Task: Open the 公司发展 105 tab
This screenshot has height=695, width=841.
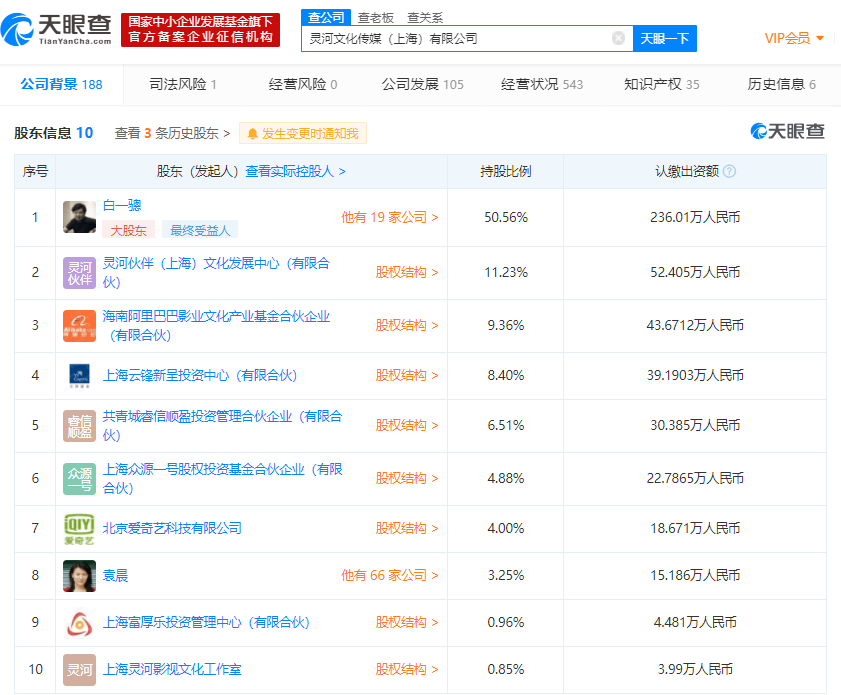Action: 423,84
